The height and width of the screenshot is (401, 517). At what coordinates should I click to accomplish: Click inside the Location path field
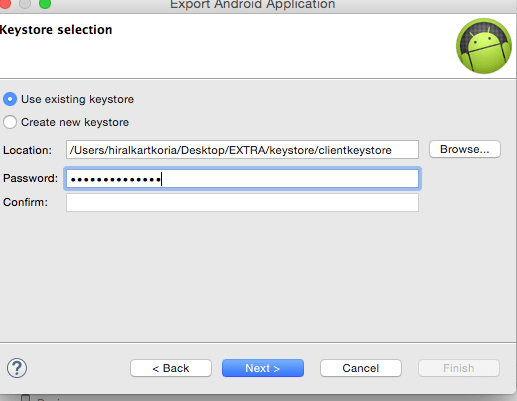pyautogui.click(x=242, y=150)
